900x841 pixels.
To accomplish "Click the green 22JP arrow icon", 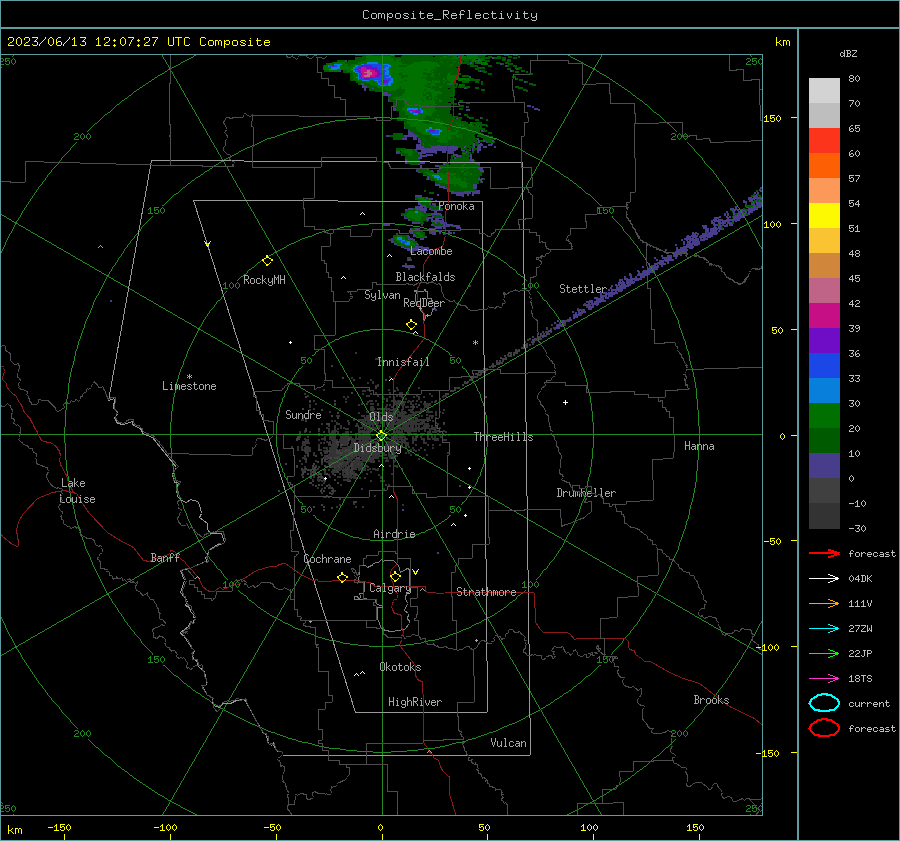I will (x=824, y=653).
